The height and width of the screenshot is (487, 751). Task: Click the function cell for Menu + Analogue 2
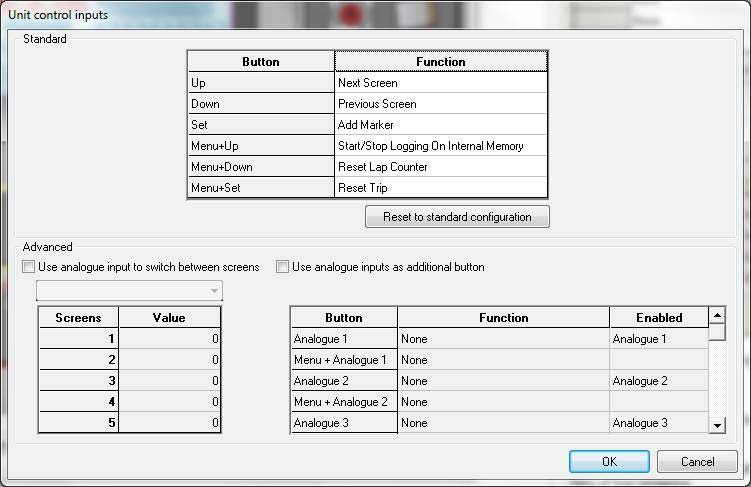(x=503, y=402)
